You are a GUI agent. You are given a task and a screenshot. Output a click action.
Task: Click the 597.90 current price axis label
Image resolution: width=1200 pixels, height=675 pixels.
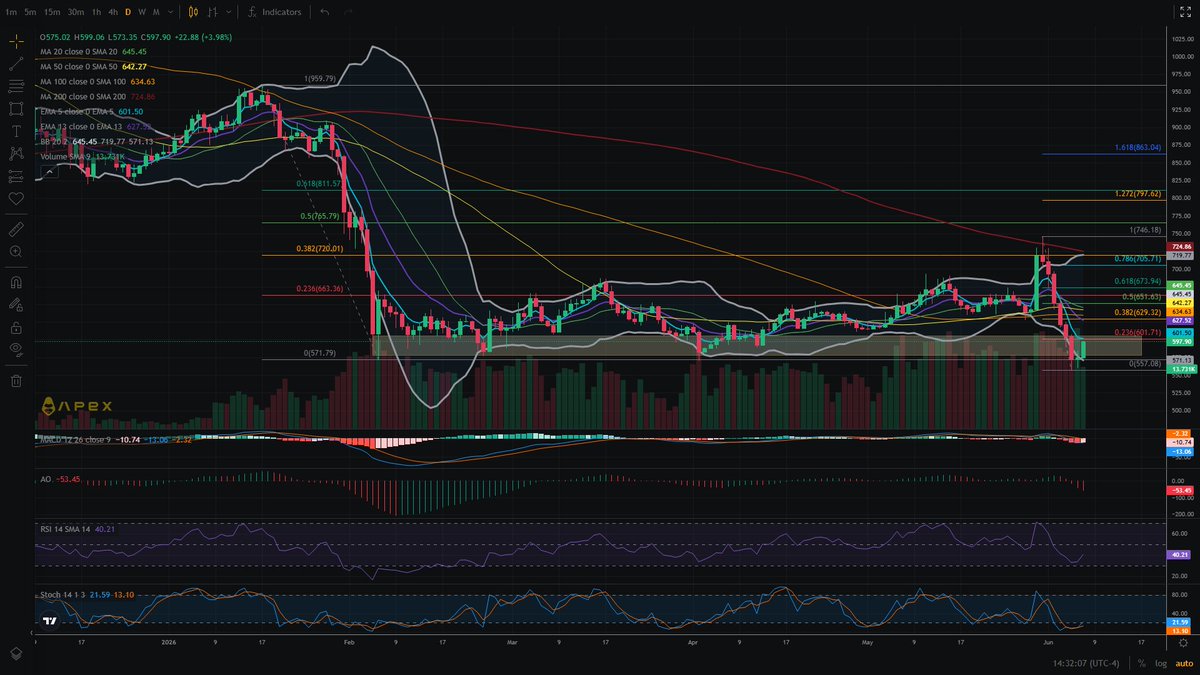coord(1179,341)
